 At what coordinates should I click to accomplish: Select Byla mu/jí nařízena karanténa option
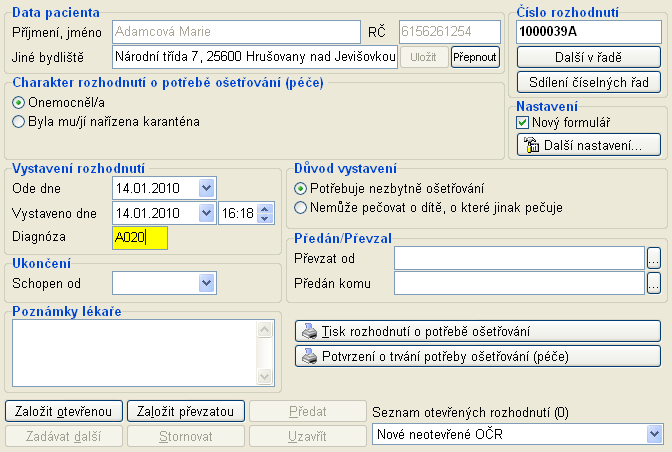coord(19,122)
